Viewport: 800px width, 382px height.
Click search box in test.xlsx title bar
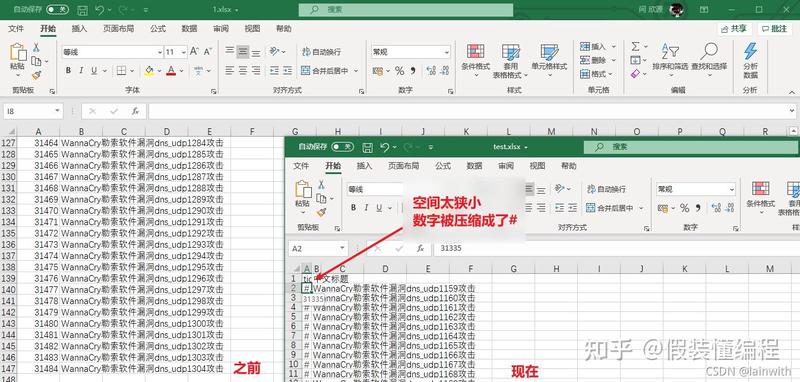click(x=691, y=147)
